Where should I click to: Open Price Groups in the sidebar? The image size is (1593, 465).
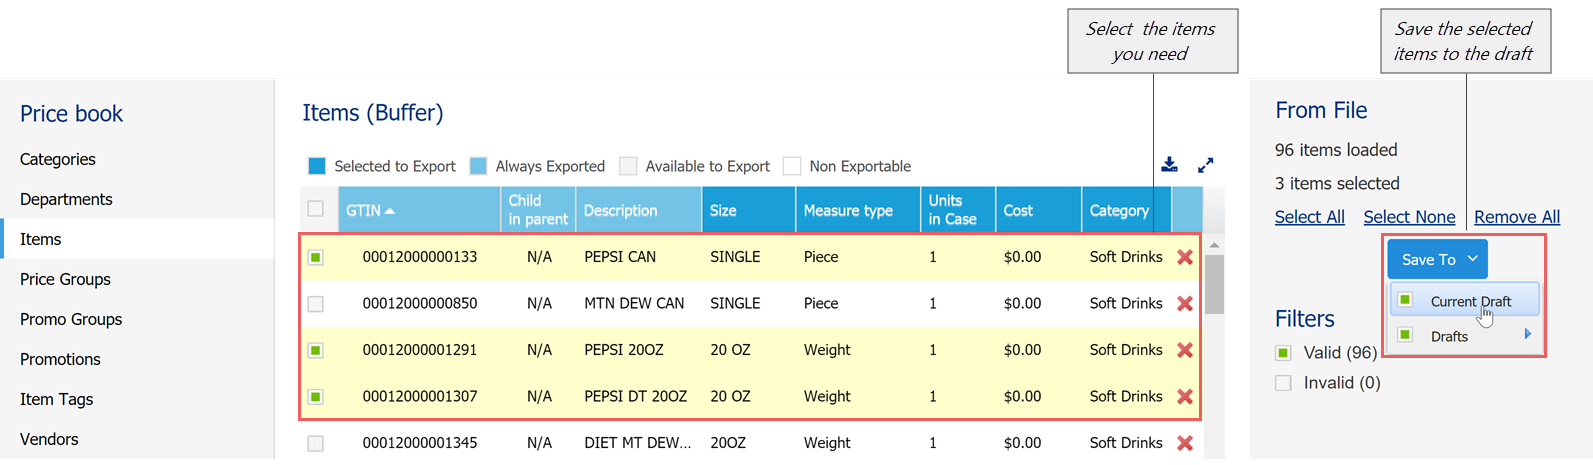pos(65,279)
